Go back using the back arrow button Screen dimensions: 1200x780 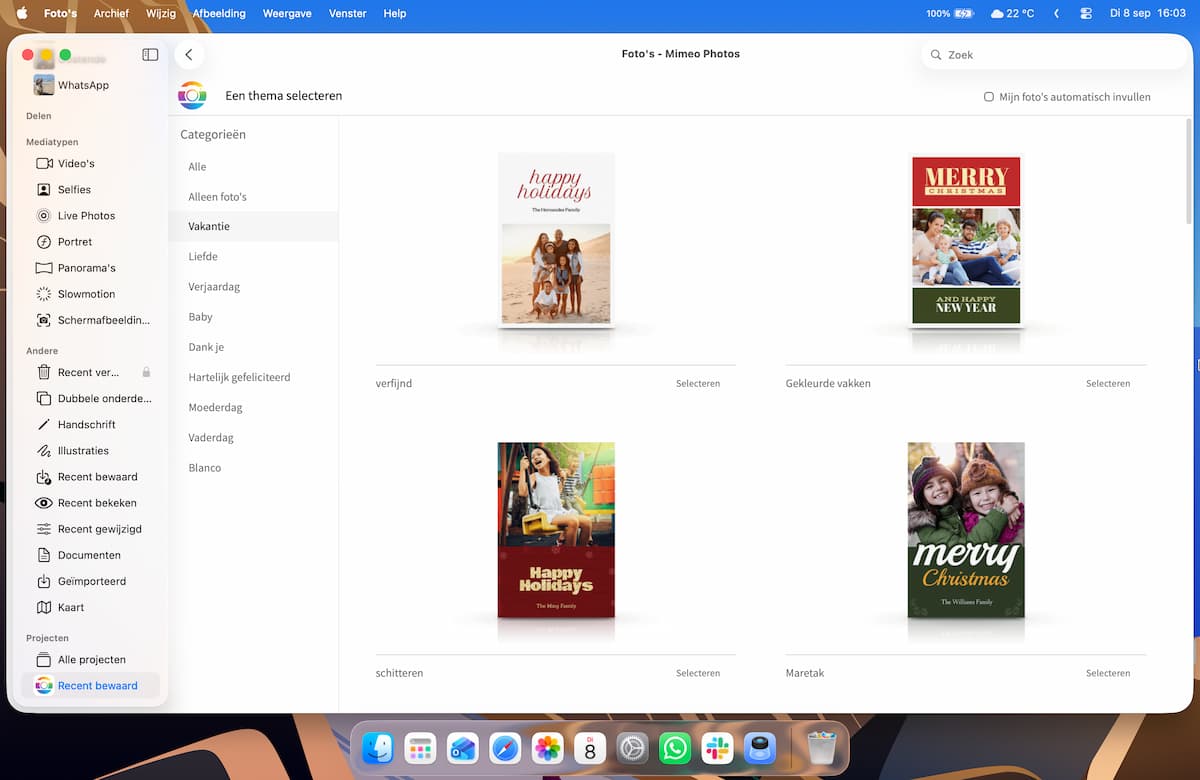coord(189,55)
